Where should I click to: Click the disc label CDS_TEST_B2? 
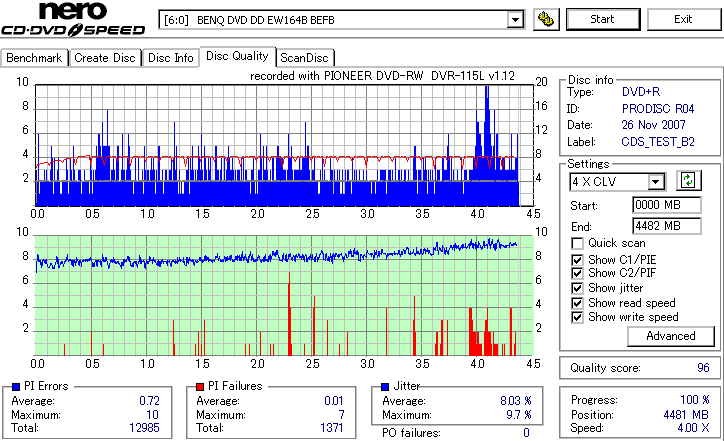point(658,142)
